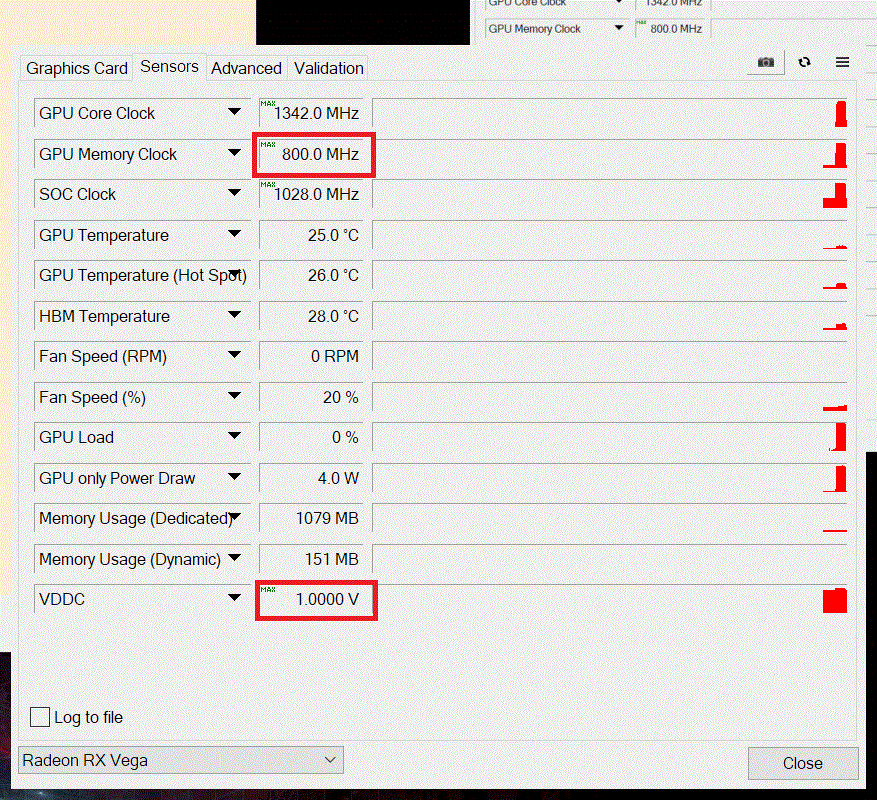Expand the GPU Memory Clock sensor dropdown

pyautogui.click(x=234, y=153)
